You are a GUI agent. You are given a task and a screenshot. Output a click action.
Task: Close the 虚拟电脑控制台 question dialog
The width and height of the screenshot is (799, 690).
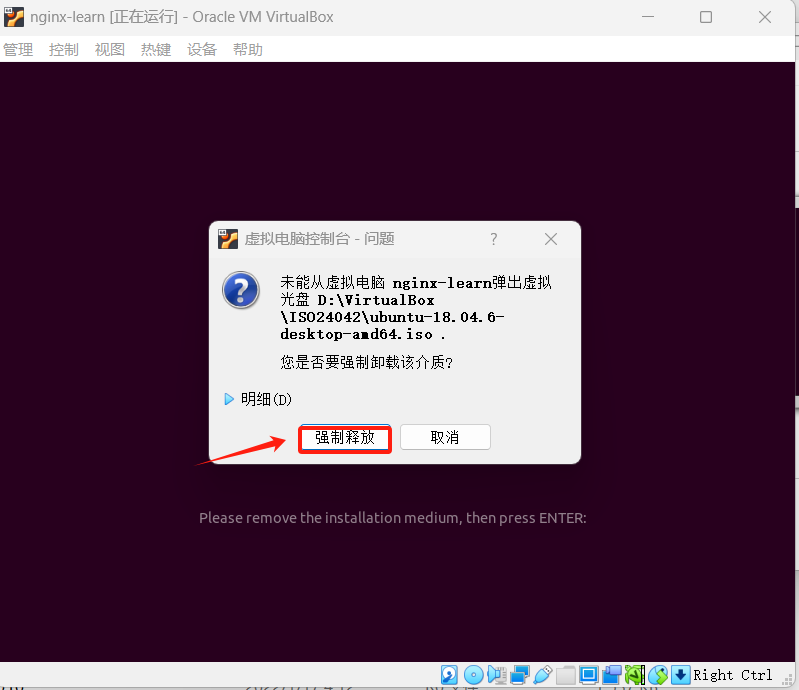551,239
